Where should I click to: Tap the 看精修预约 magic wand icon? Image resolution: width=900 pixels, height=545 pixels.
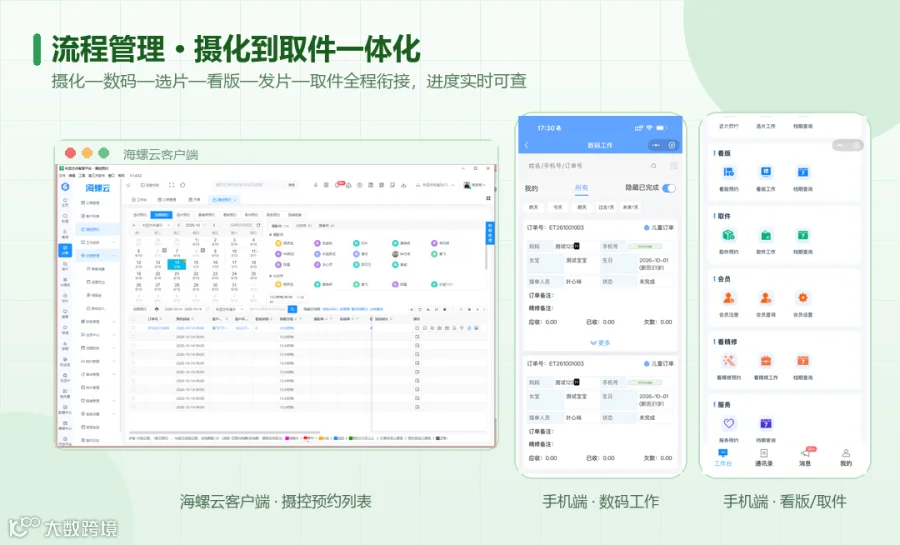(x=728, y=361)
